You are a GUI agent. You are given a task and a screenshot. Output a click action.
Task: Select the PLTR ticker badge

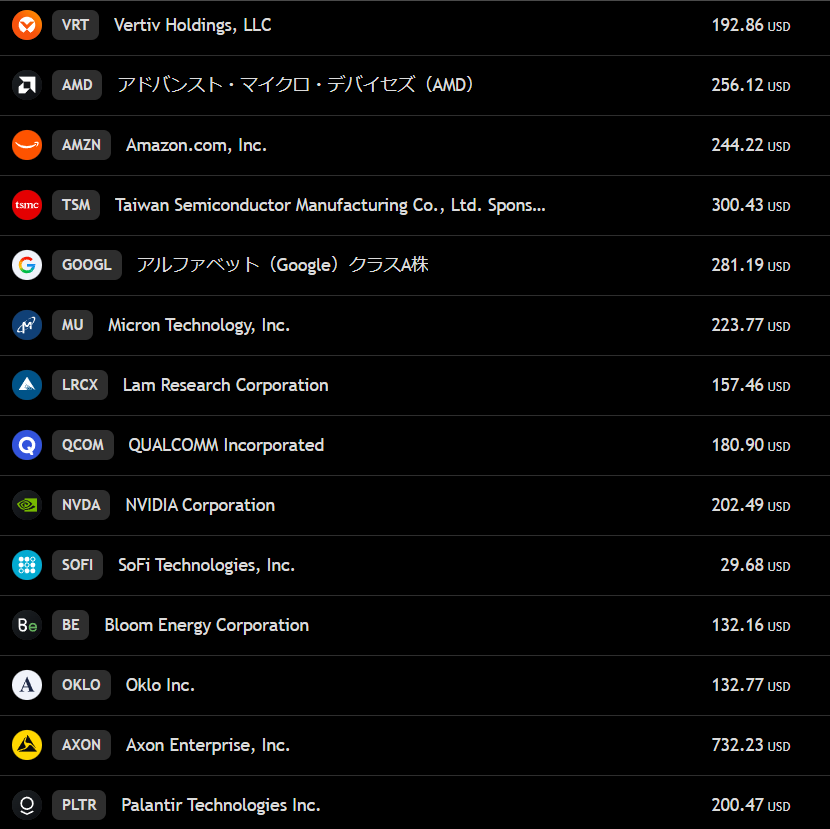79,805
